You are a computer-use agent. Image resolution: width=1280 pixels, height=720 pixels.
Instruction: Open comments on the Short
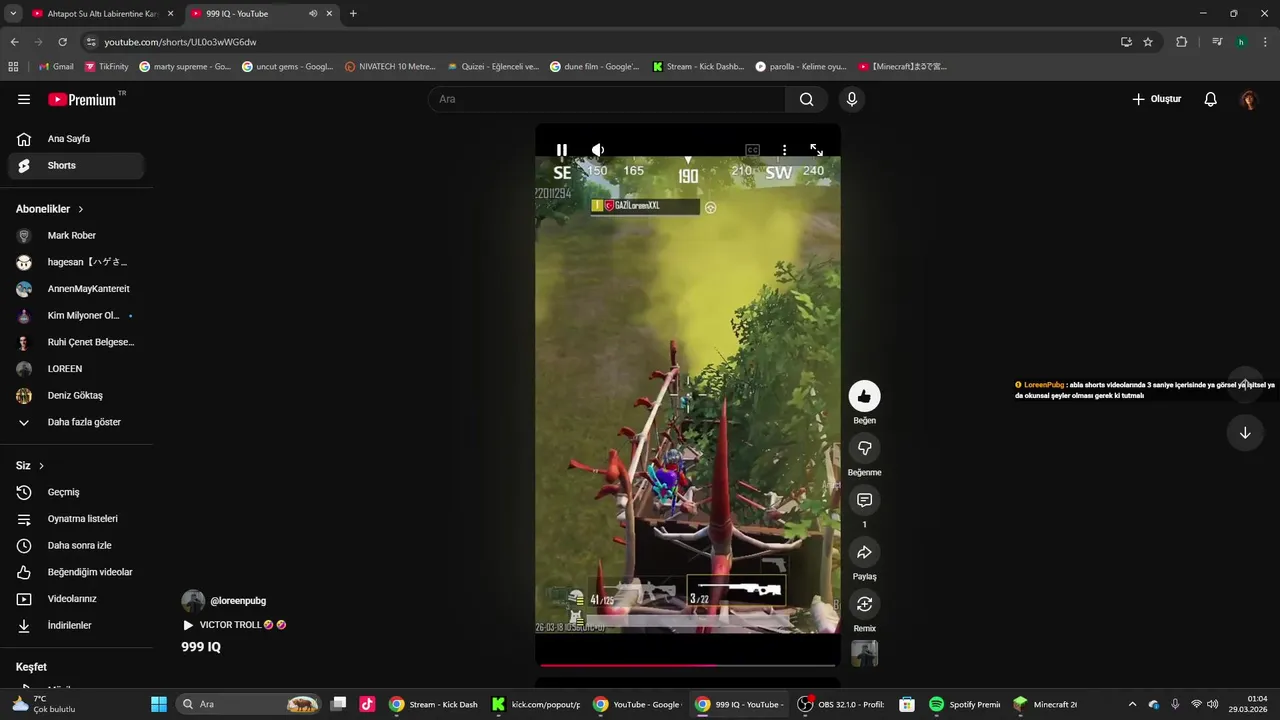tap(864, 500)
